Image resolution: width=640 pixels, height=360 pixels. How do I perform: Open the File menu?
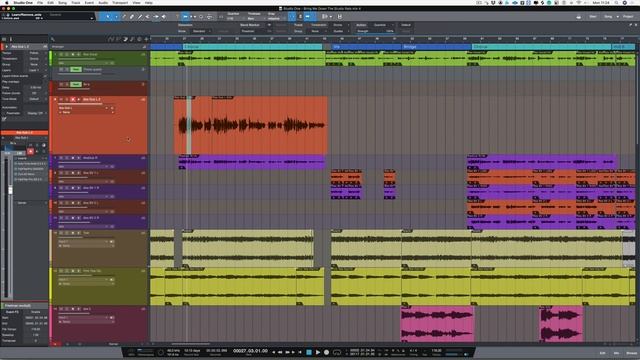(40, 2)
